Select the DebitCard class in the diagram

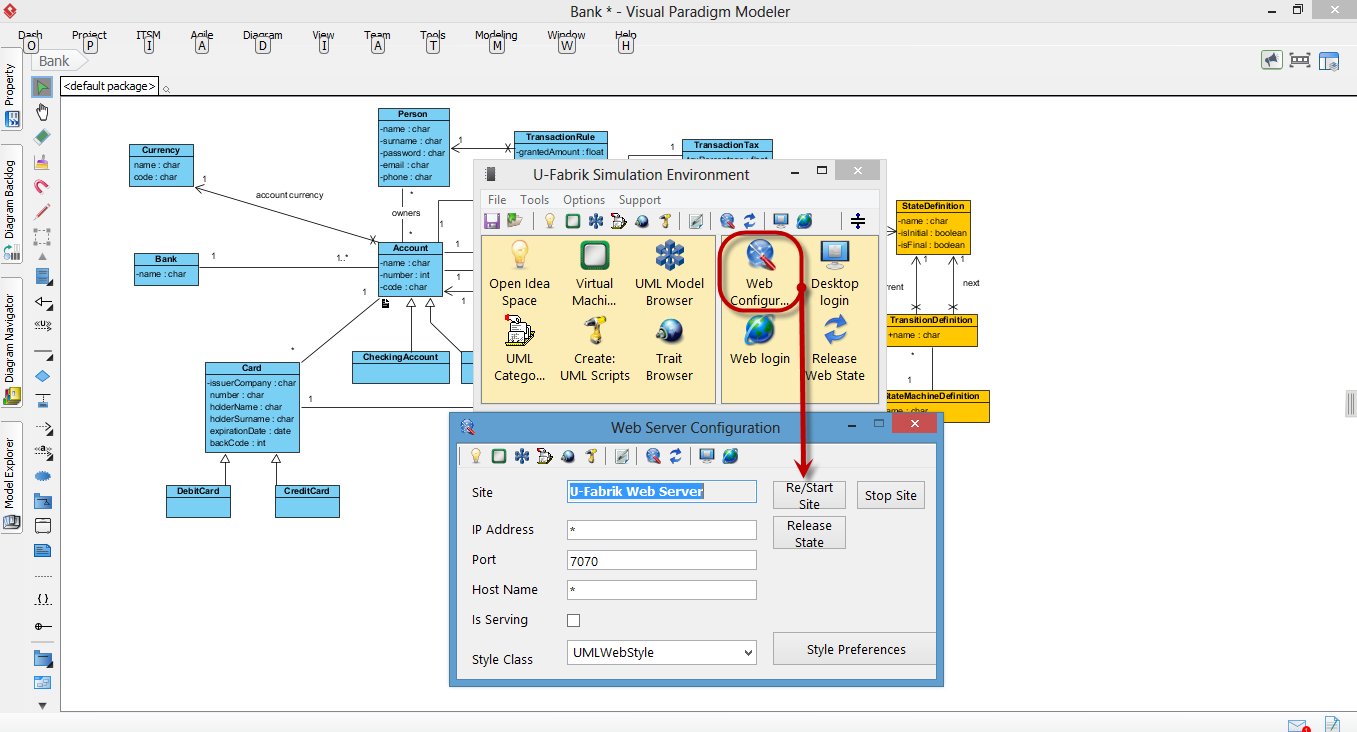[x=198, y=501]
